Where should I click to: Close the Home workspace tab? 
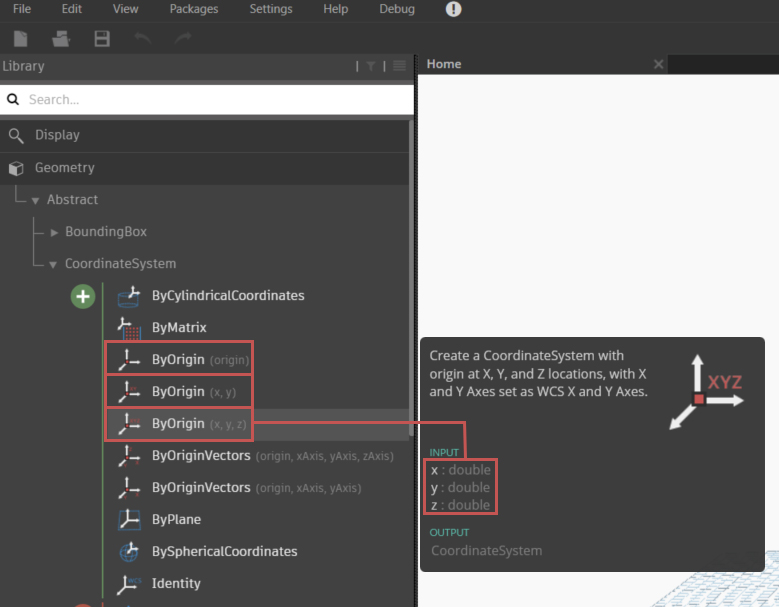click(658, 64)
